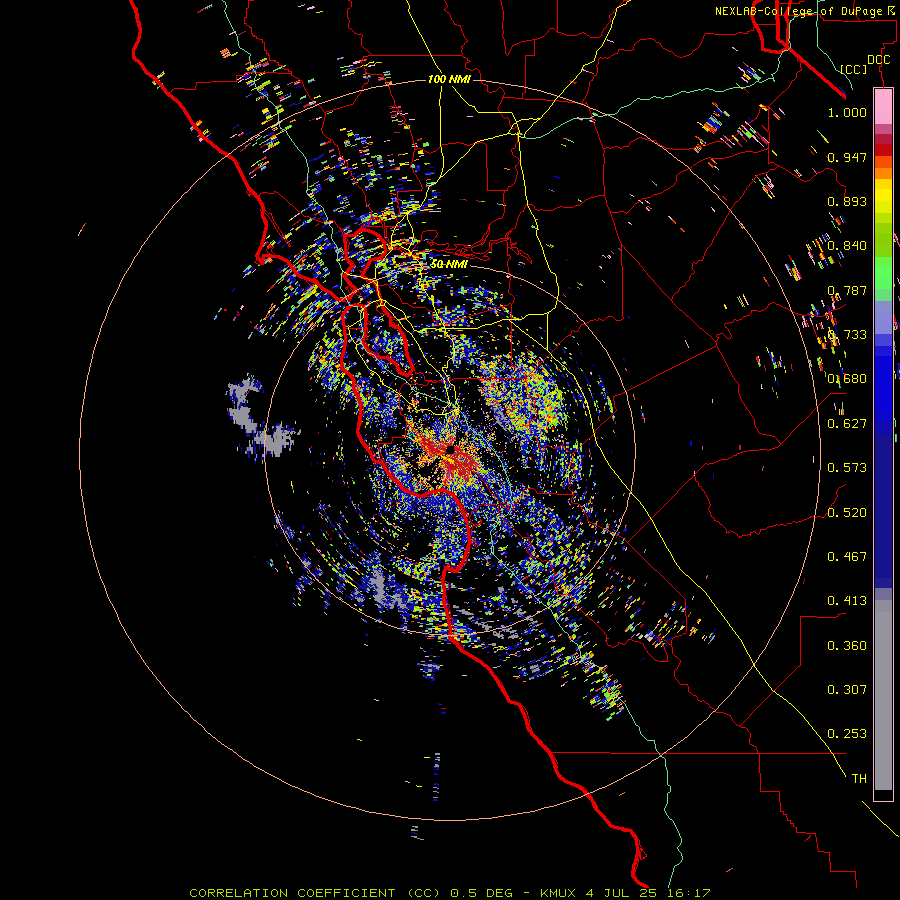Select the 0.520 legend value

847,513
